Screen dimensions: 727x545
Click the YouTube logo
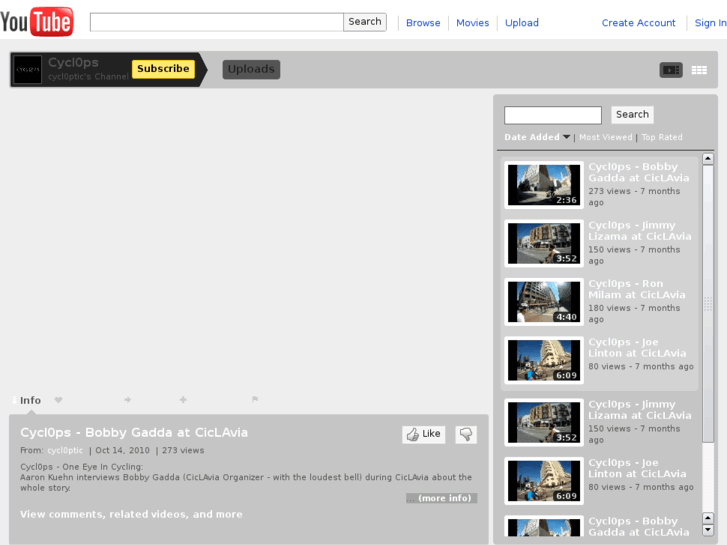37,21
